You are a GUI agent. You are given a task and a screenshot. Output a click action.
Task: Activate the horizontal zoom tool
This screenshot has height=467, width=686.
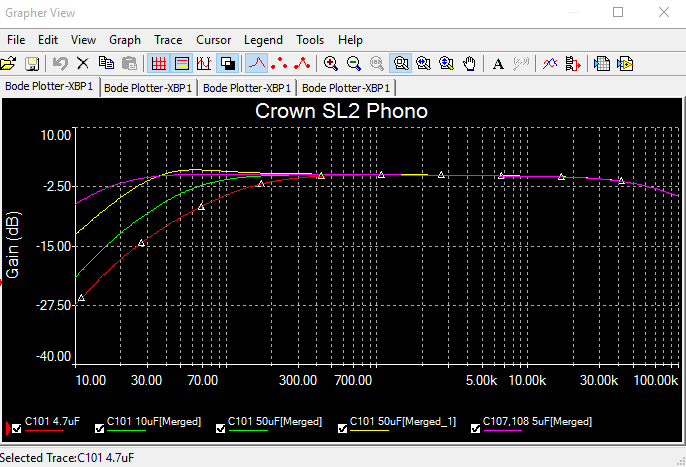coord(423,63)
